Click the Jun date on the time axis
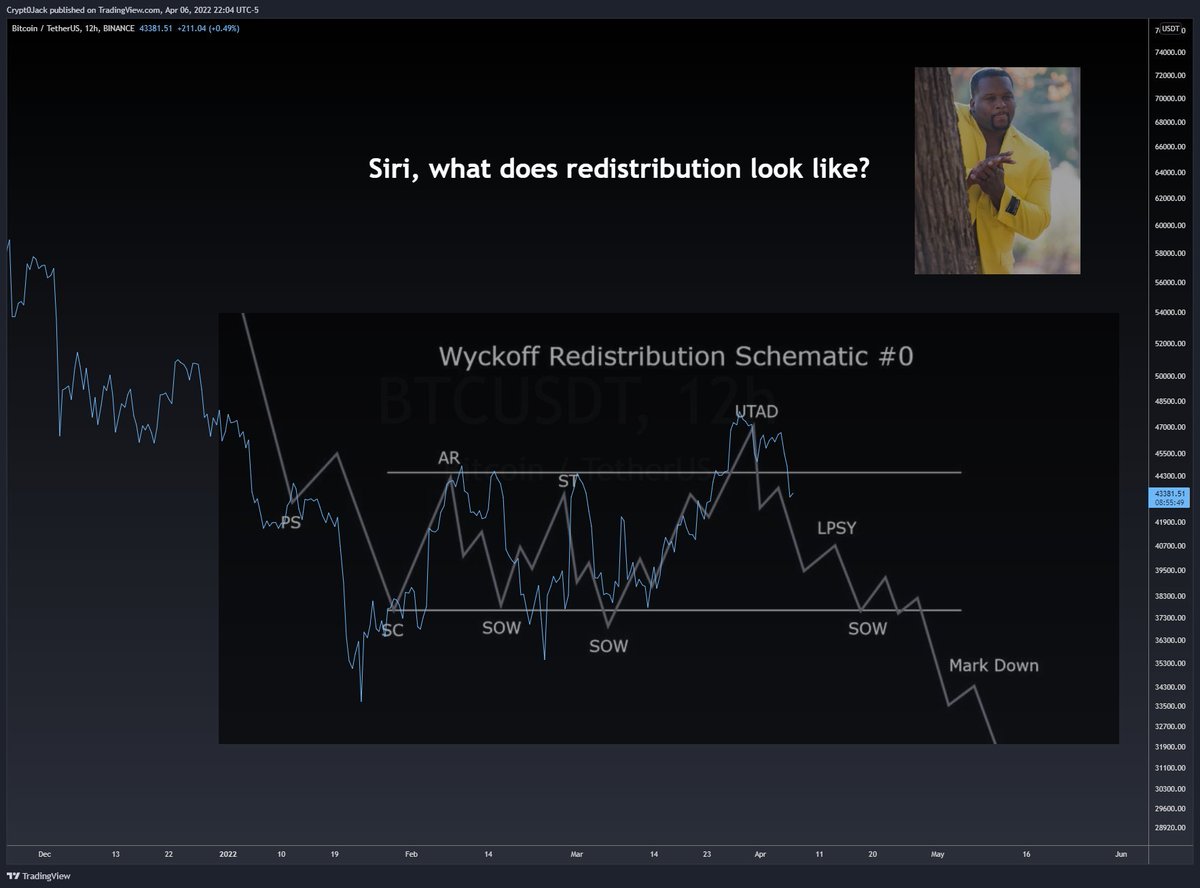 [1121, 854]
